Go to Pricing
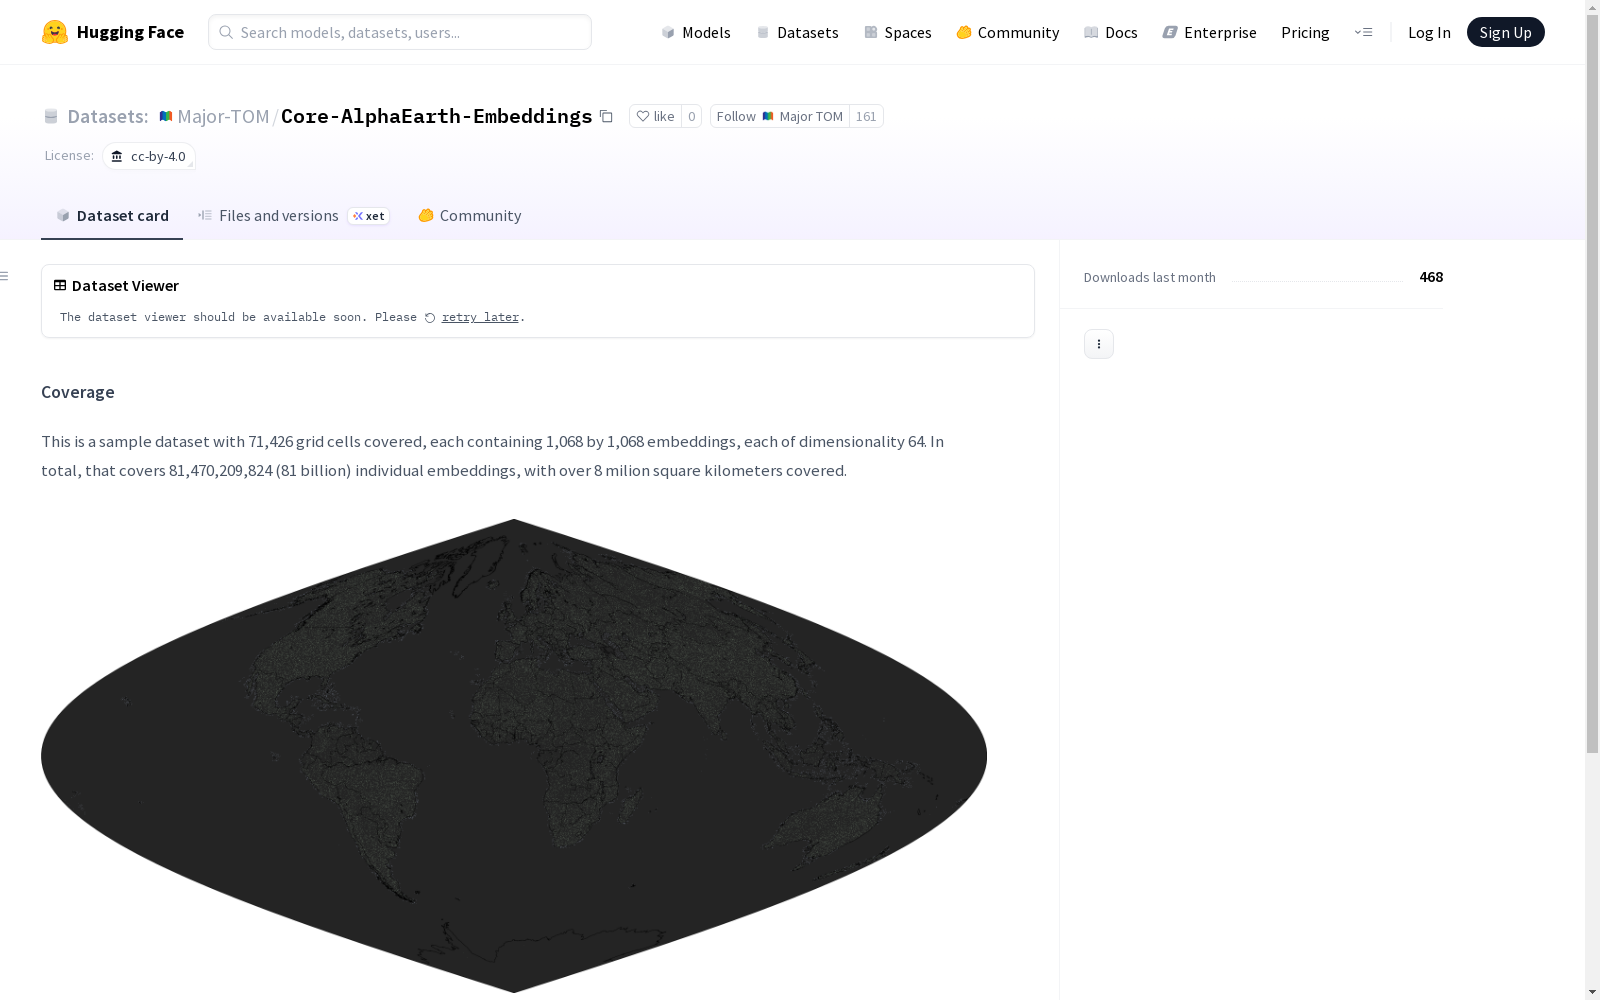Image resolution: width=1600 pixels, height=1000 pixels. tap(1305, 32)
